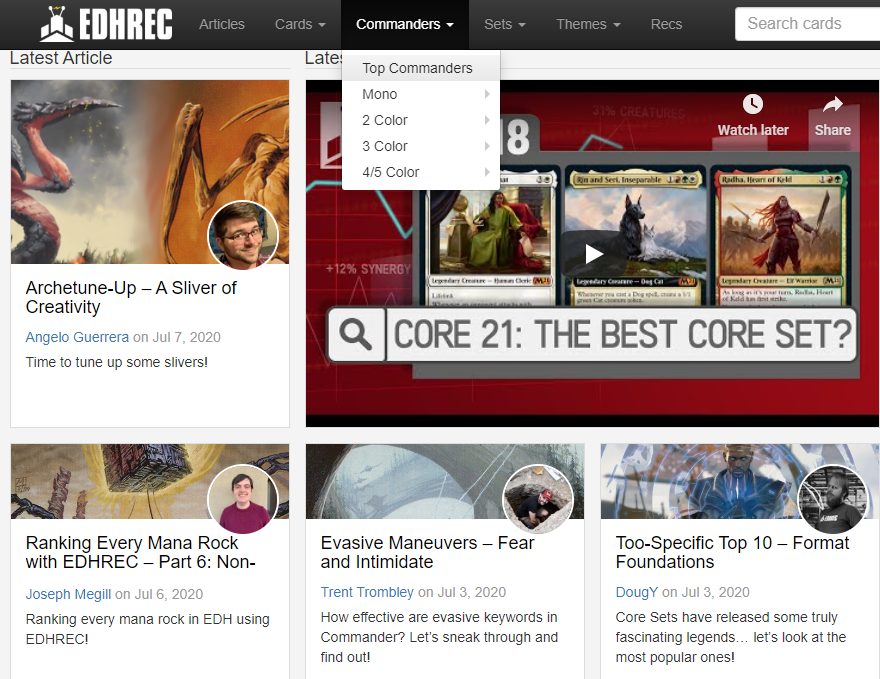Open the Evasive Maneuvers article thumbnail
The image size is (880, 679).
pyautogui.click(x=445, y=481)
